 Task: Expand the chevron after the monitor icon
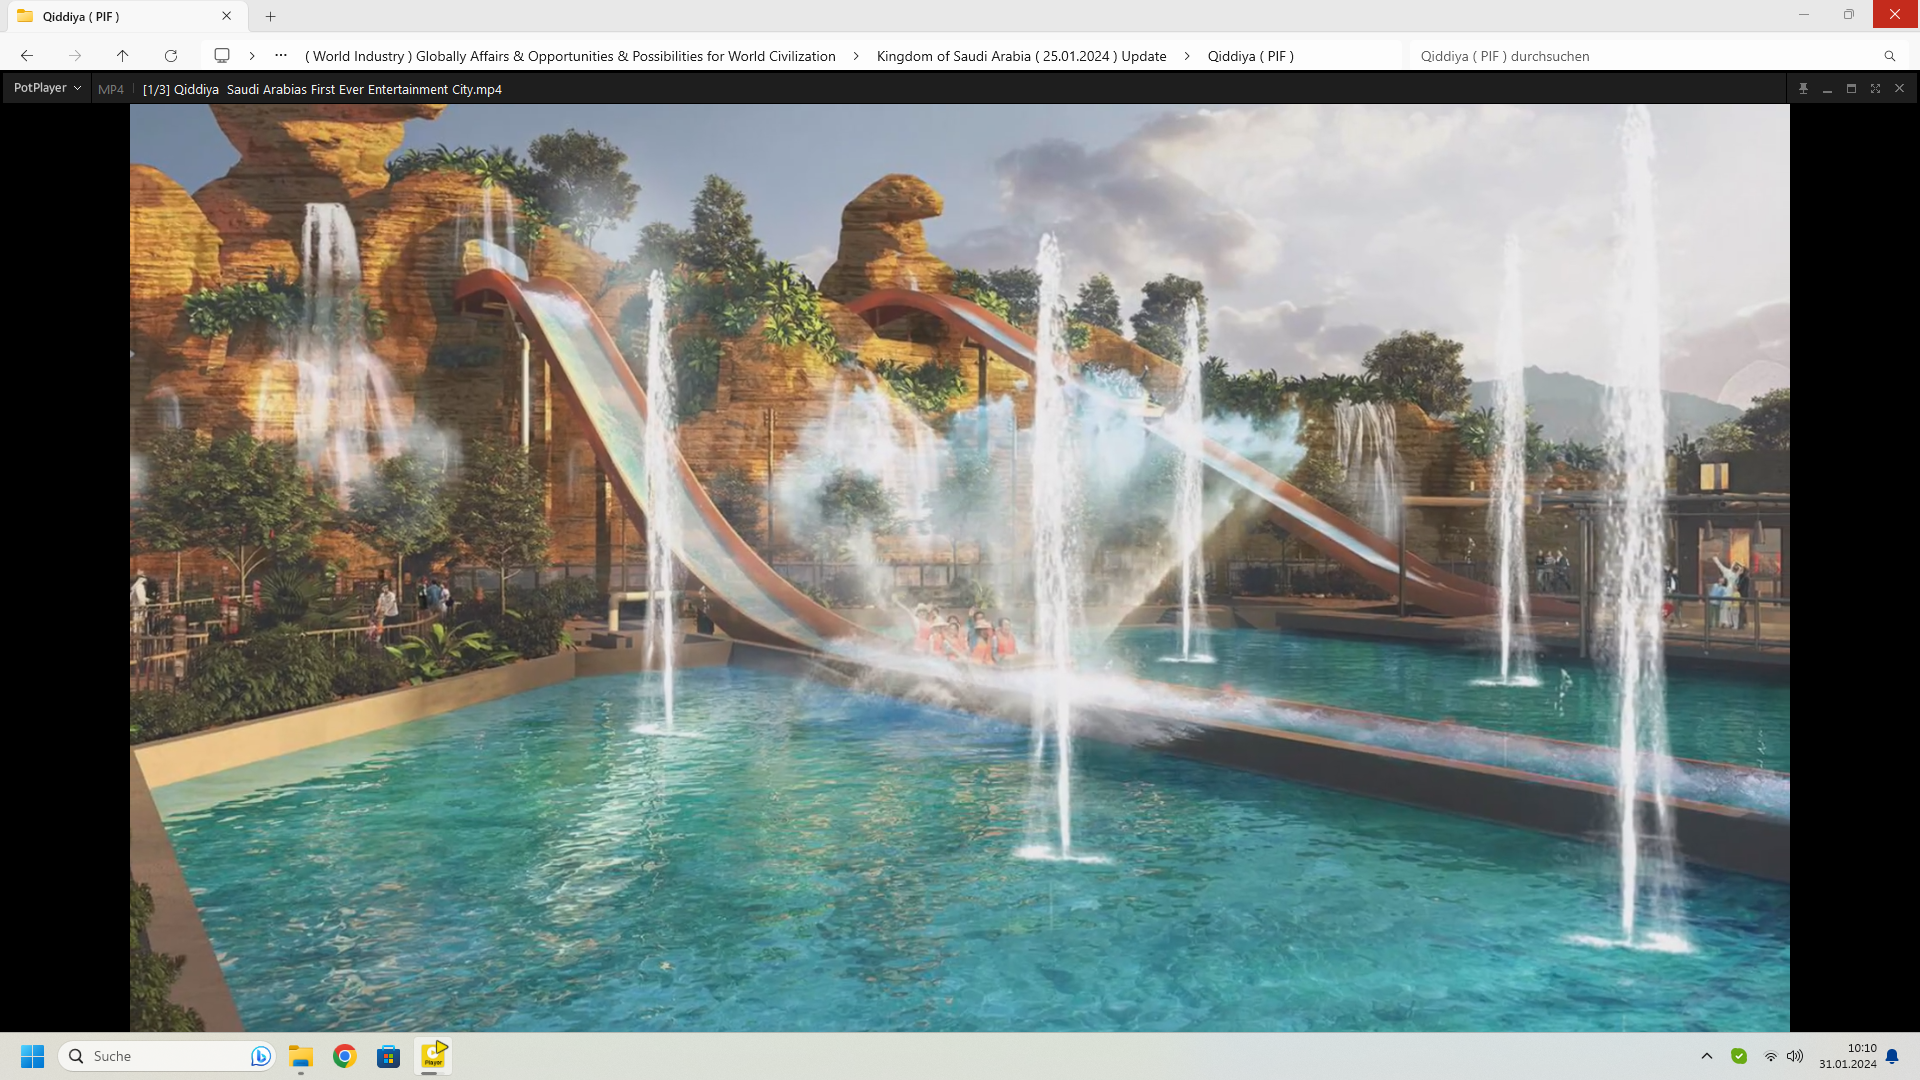pos(252,56)
